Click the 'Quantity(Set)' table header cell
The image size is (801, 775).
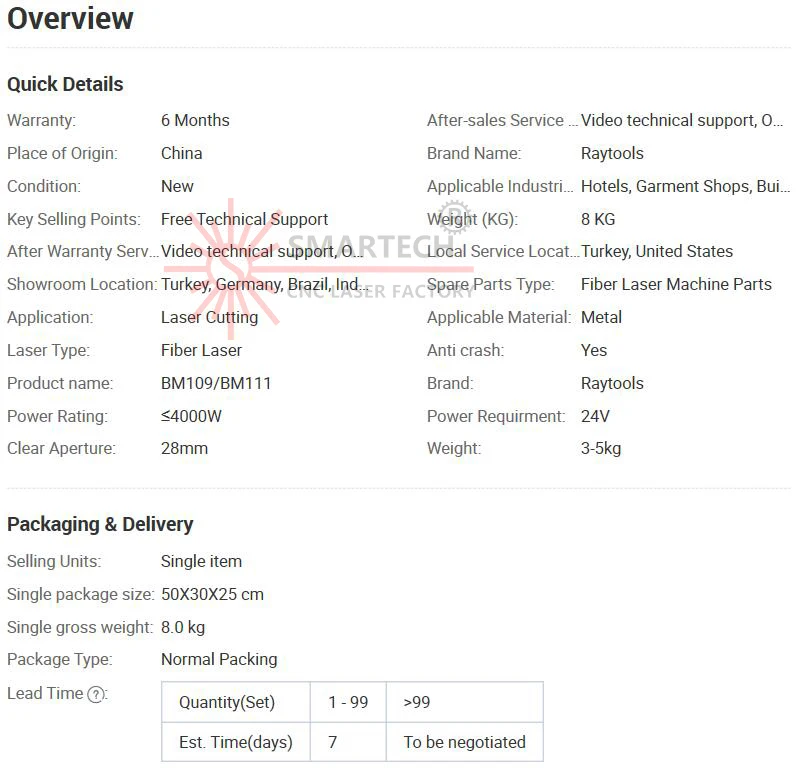235,702
